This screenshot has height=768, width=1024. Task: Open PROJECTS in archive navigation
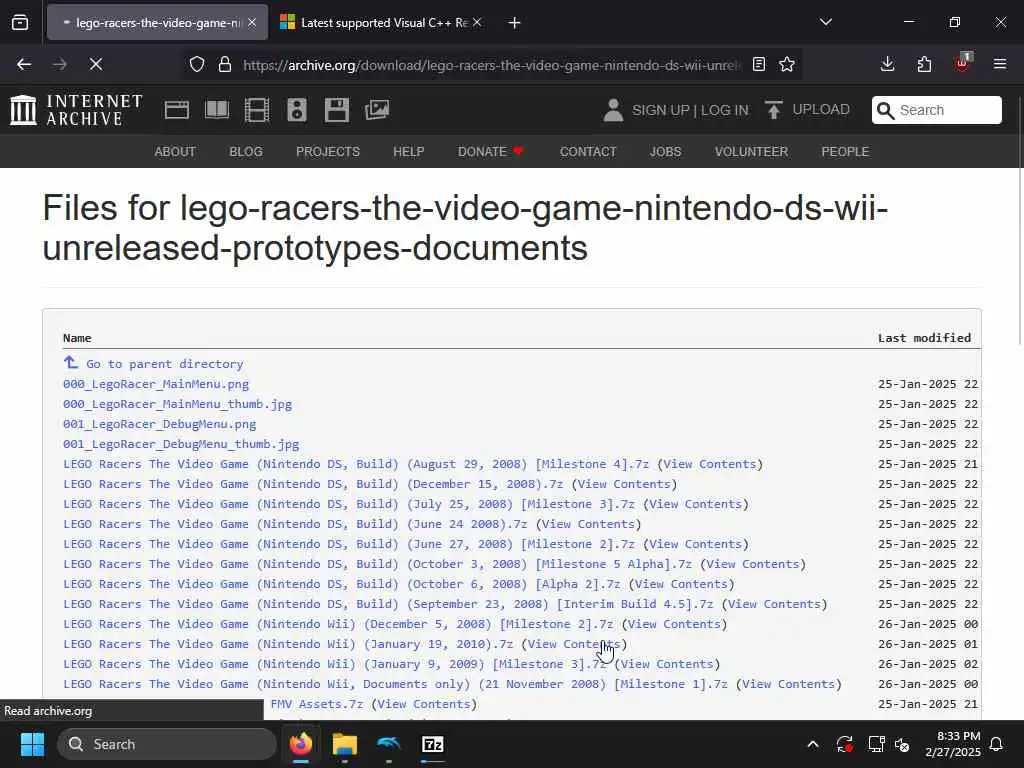point(328,152)
